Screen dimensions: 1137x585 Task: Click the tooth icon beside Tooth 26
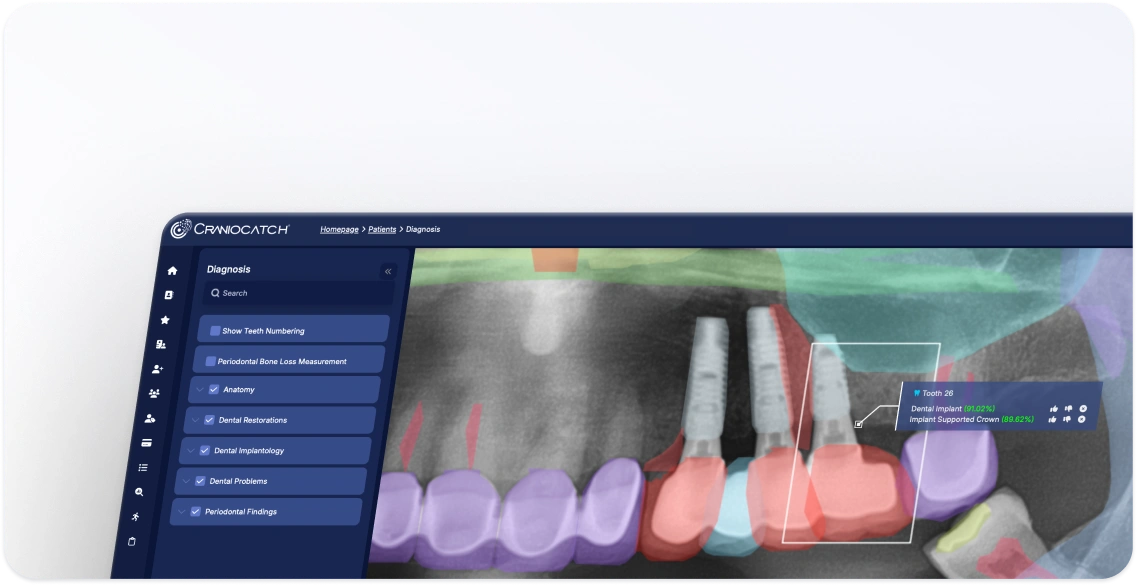pos(917,393)
